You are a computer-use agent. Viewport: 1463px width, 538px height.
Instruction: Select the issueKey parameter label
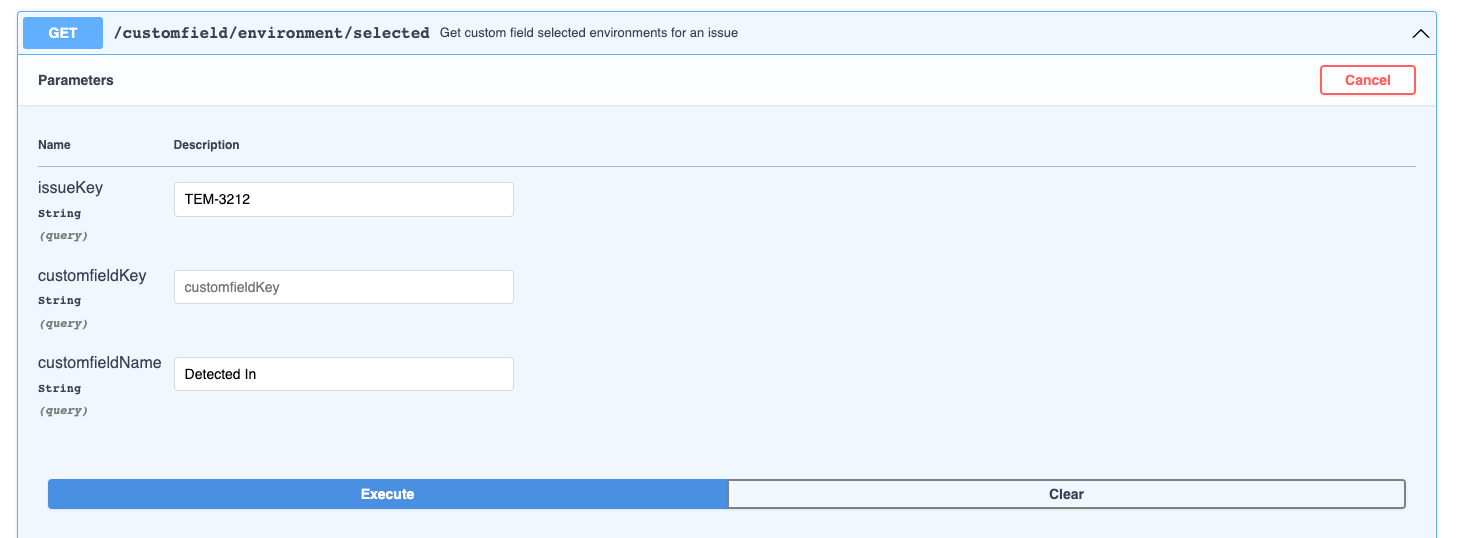click(x=70, y=188)
